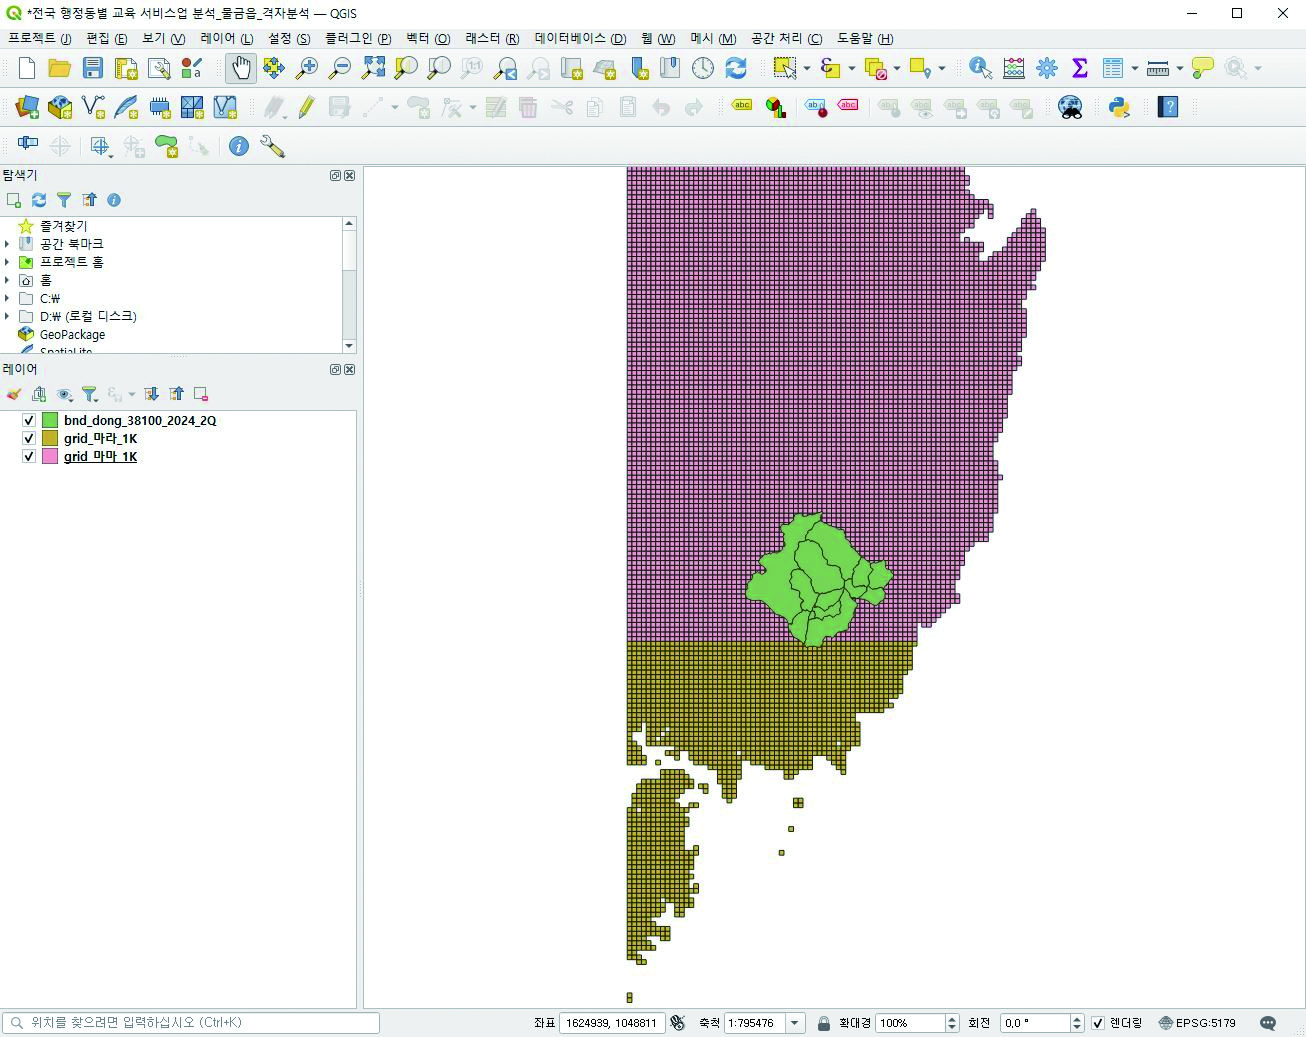This screenshot has width=1306, height=1037.
Task: Open the Python console icon
Action: point(1119,107)
